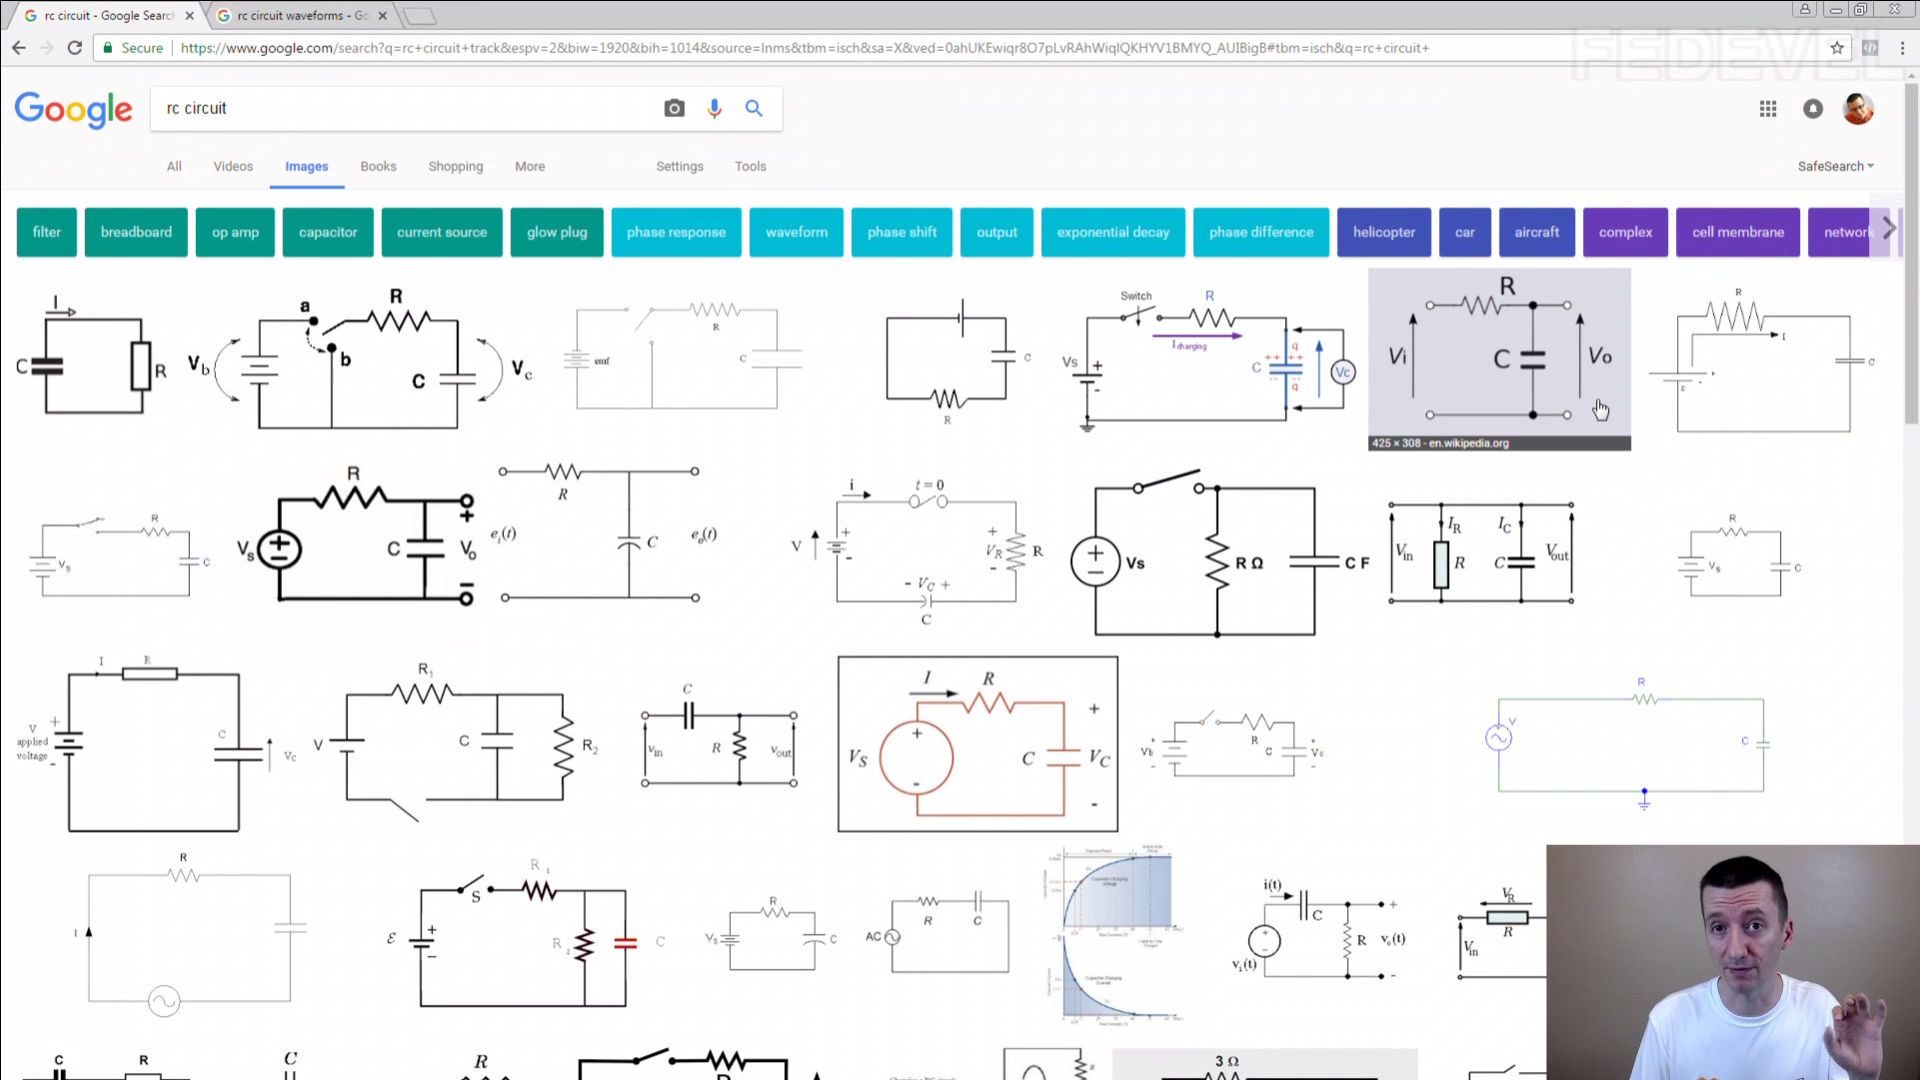Select the exponential decay chip
The image size is (1920, 1080).
pyautogui.click(x=1112, y=232)
